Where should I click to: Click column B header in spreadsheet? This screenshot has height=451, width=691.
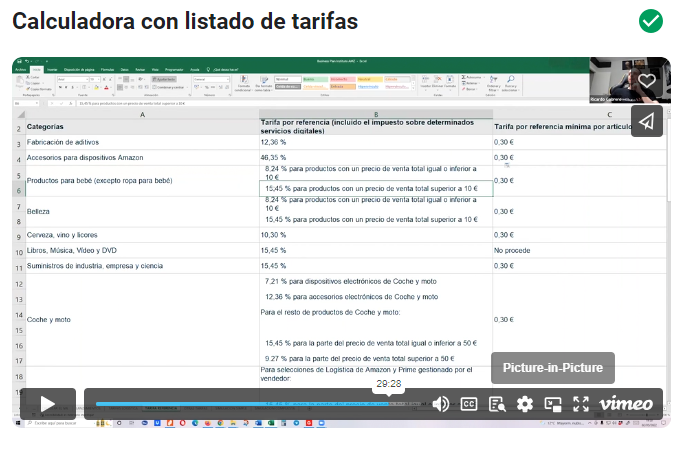click(376, 115)
